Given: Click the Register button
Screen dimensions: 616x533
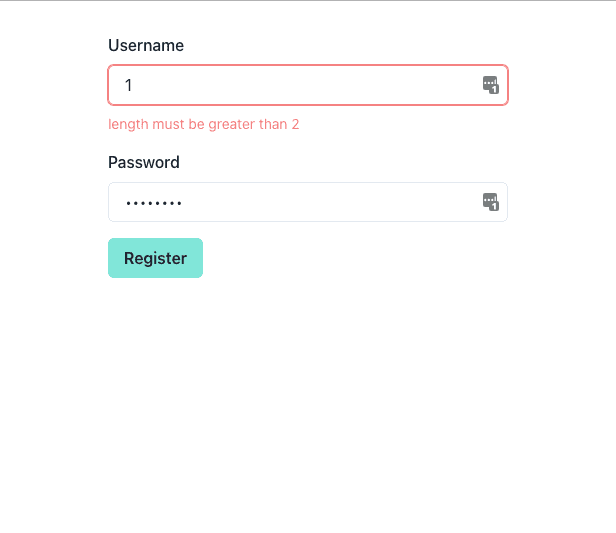Looking at the screenshot, I should point(155,258).
